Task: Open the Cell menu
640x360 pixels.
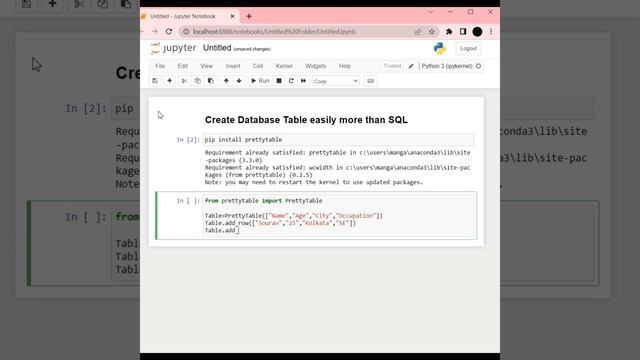Action: coord(258,66)
